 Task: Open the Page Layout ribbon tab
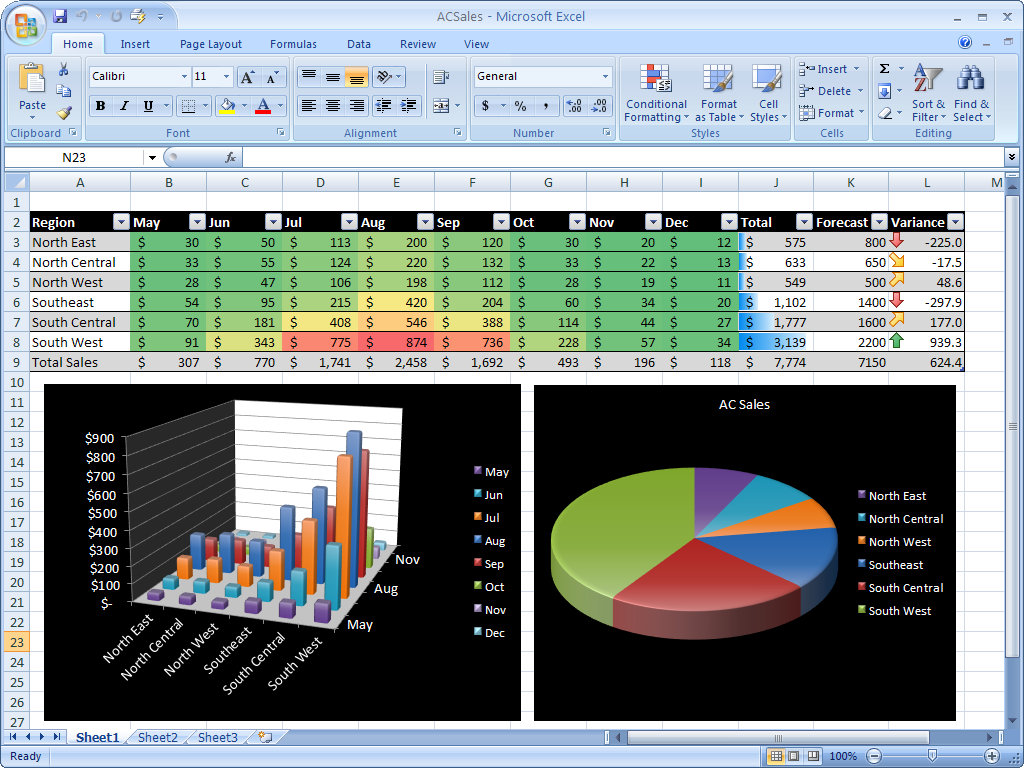(x=210, y=44)
